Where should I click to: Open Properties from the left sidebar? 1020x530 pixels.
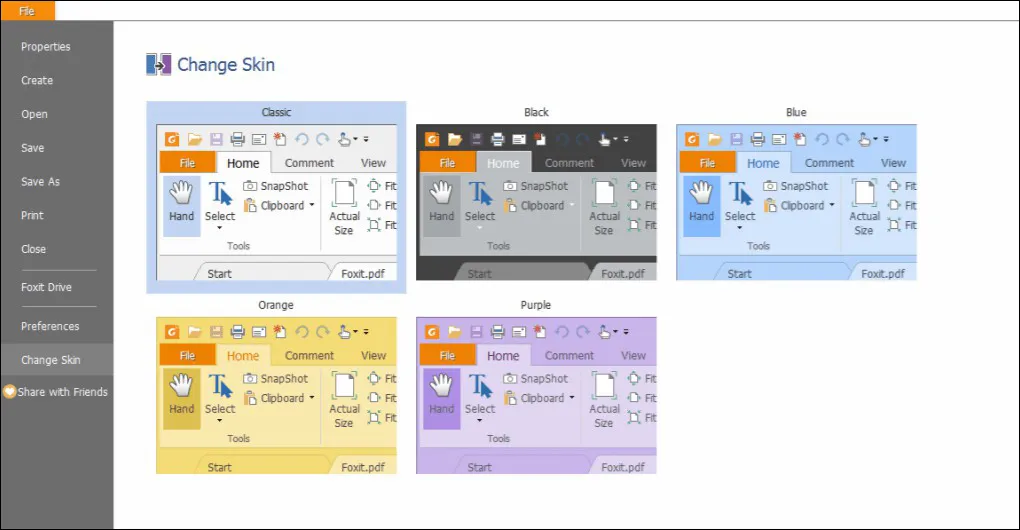[x=46, y=47]
